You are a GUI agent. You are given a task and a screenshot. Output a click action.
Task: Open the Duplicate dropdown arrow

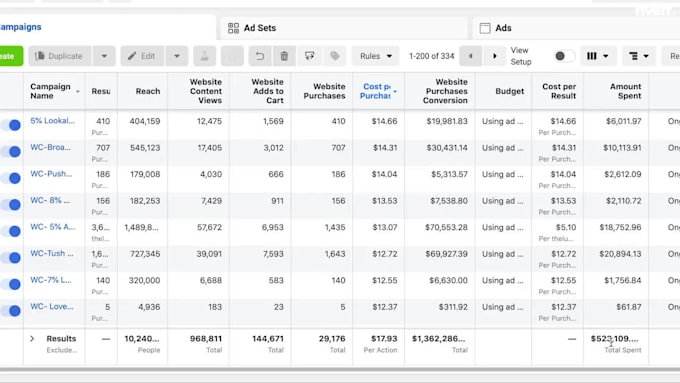(104, 56)
